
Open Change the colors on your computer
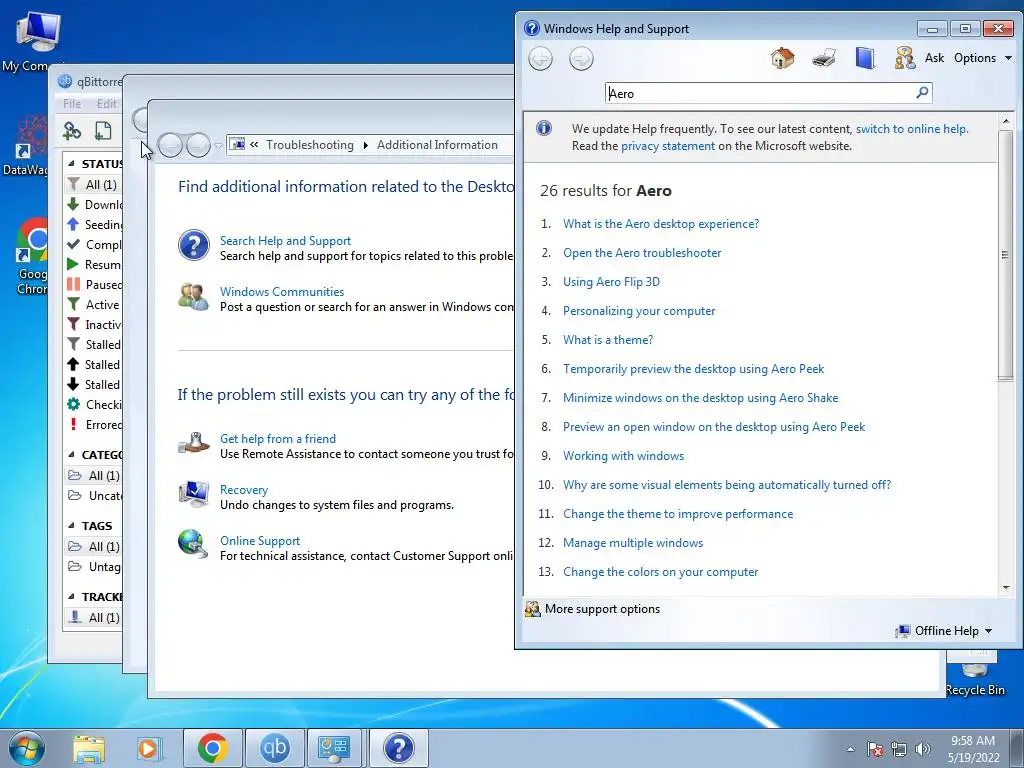click(660, 572)
